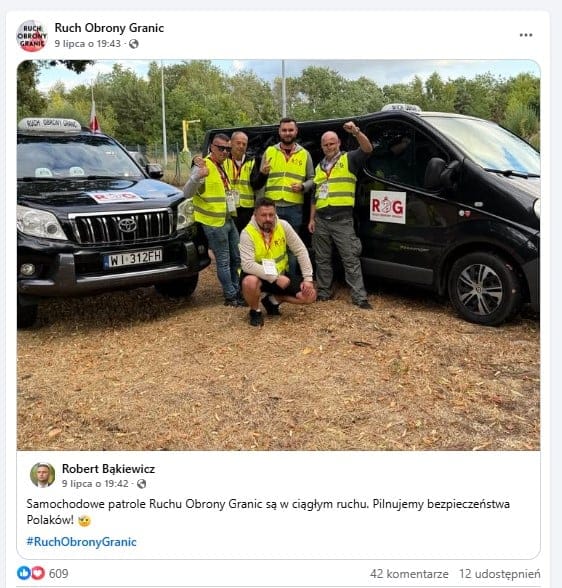Open the Ruch Obrony Granic page name link
This screenshot has height=588, width=562.
point(109,28)
